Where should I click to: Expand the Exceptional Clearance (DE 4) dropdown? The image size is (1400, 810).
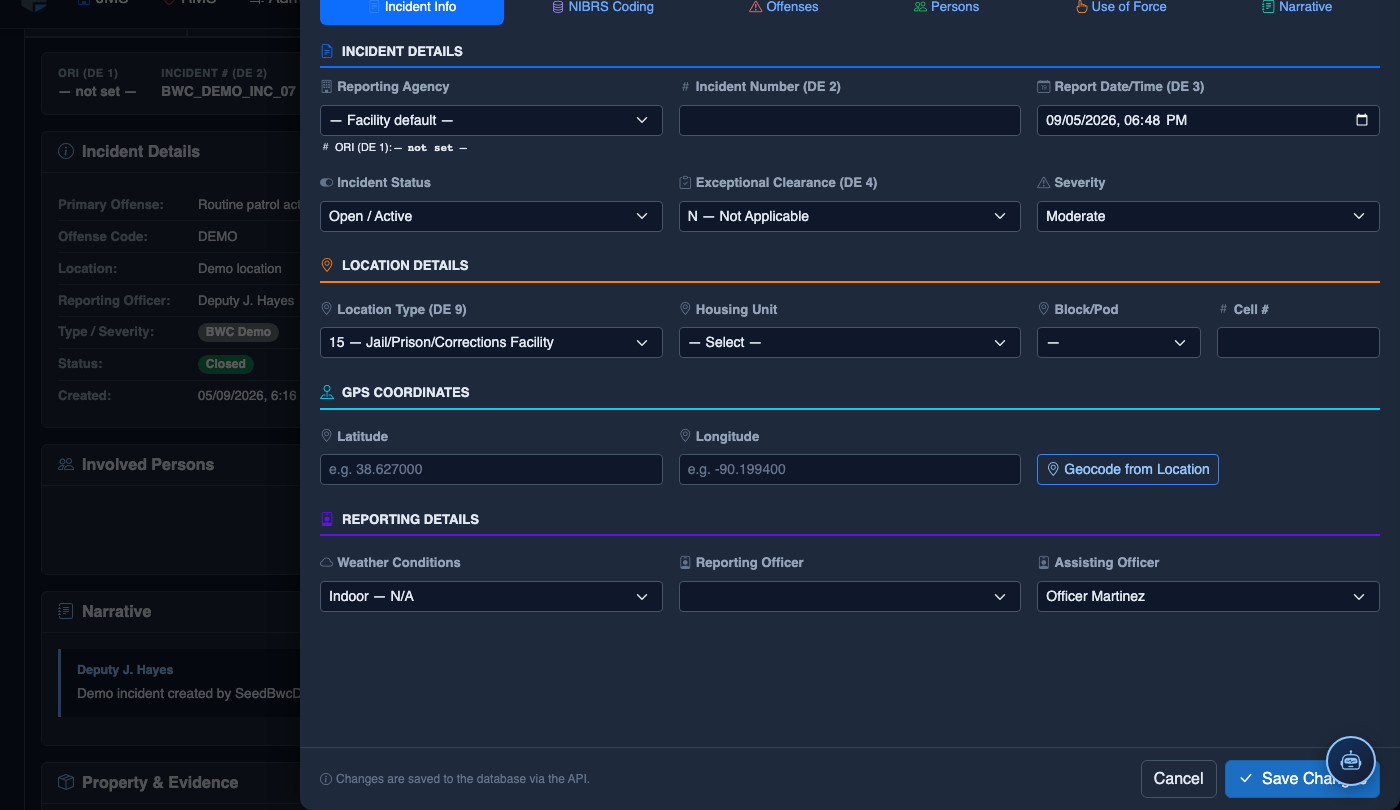click(x=850, y=216)
